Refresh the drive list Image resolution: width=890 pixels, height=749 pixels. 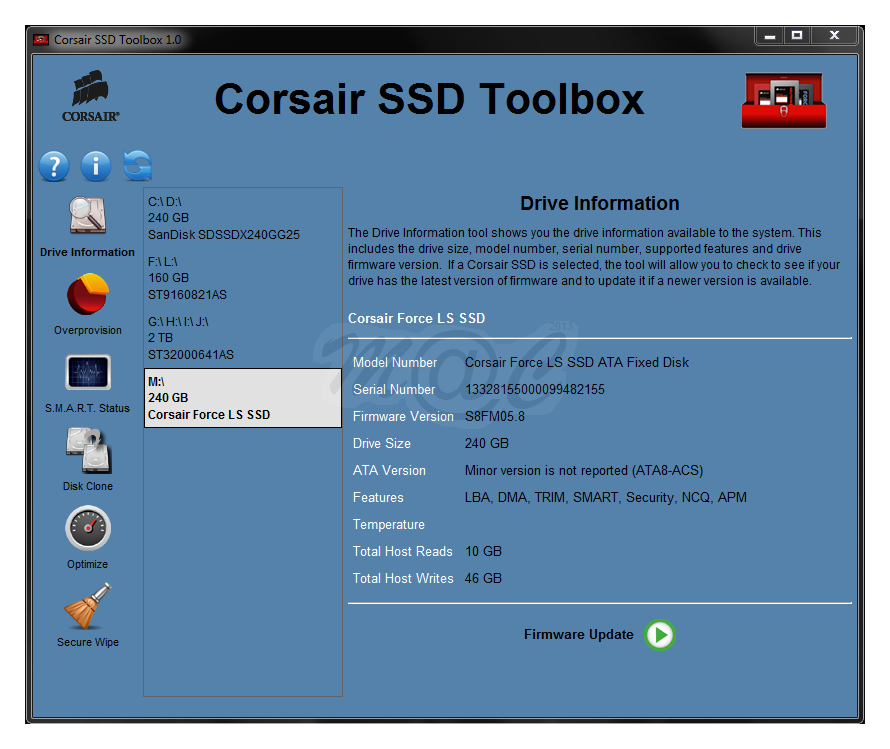click(x=137, y=166)
